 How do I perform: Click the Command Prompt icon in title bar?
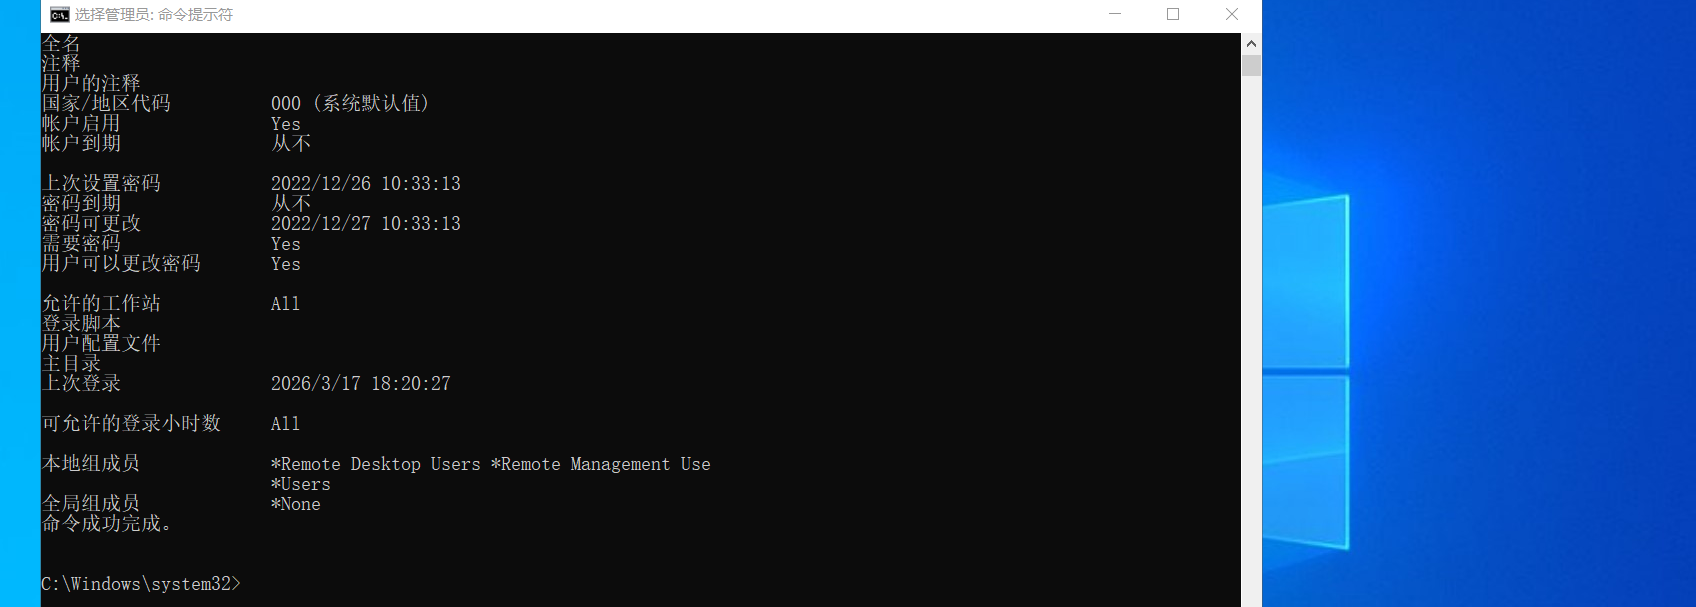[60, 15]
